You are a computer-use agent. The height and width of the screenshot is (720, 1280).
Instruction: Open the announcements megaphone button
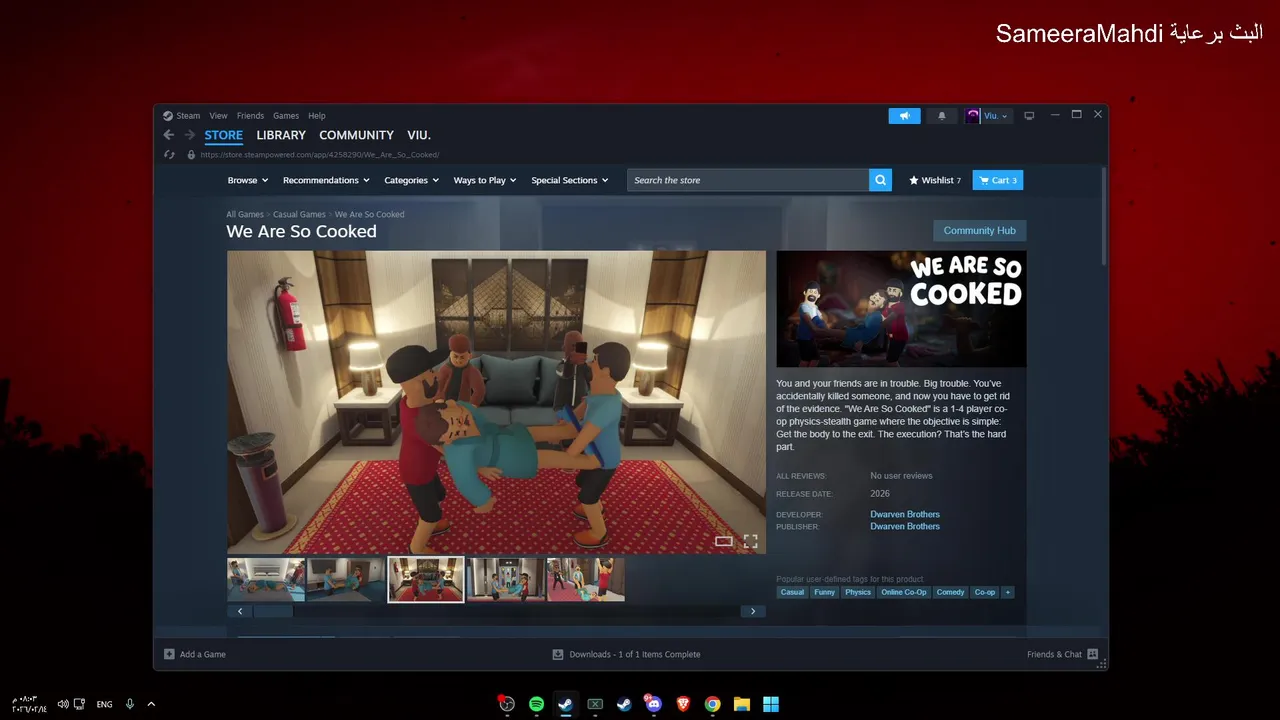904,116
